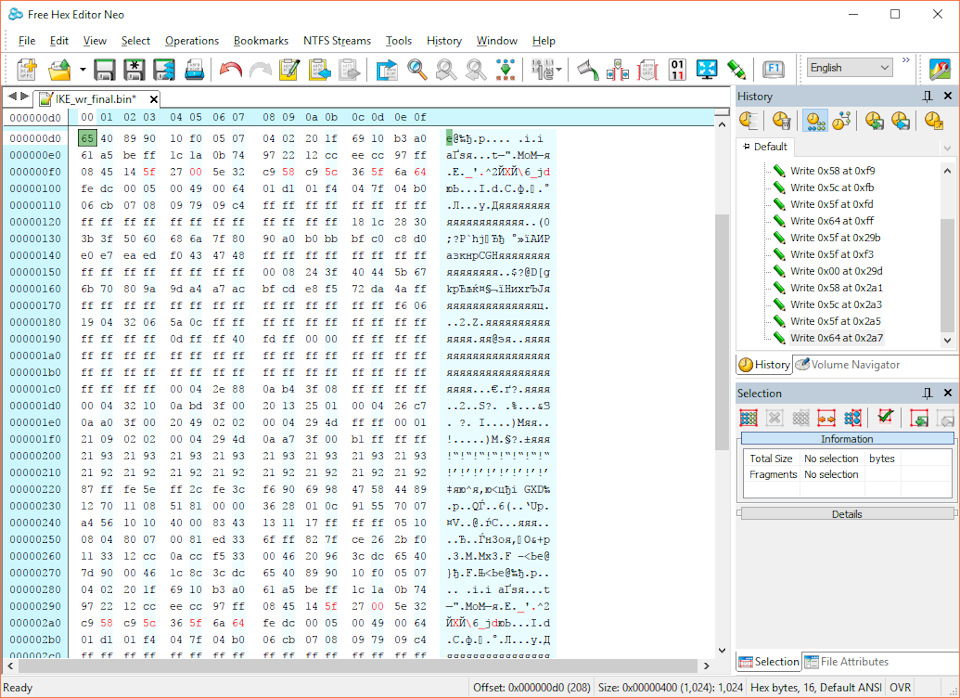Click the Undo arrow icon
The width and height of the screenshot is (960, 698).
click(231, 69)
